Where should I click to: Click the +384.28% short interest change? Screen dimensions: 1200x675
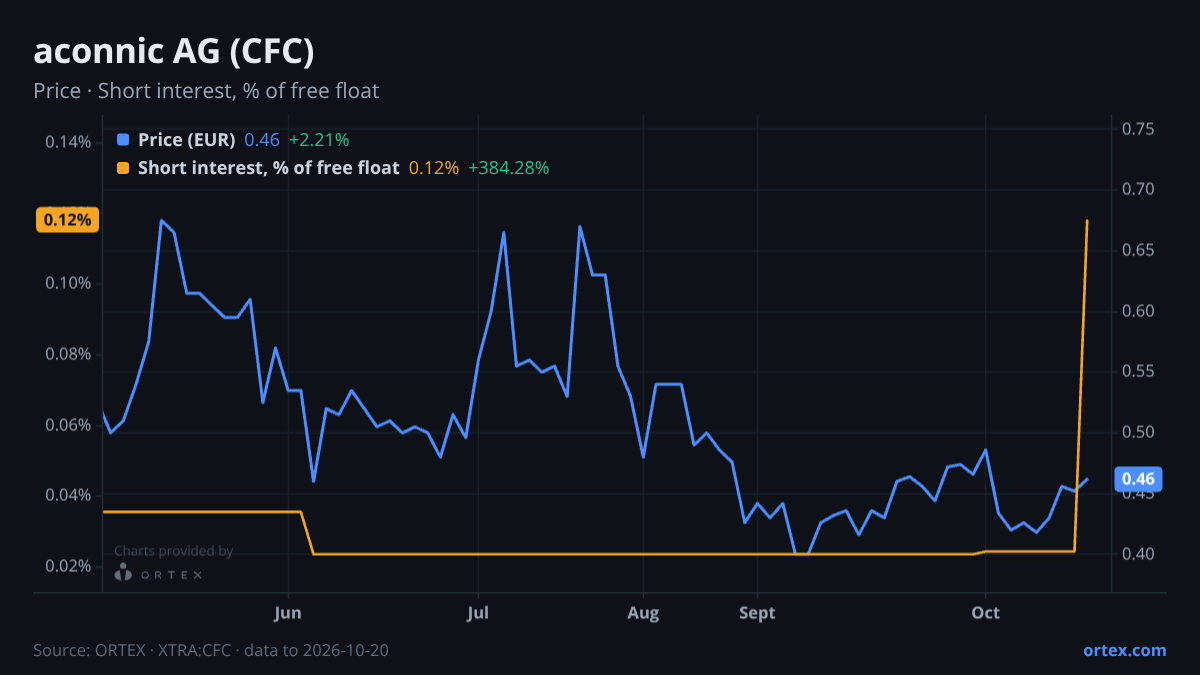(509, 168)
